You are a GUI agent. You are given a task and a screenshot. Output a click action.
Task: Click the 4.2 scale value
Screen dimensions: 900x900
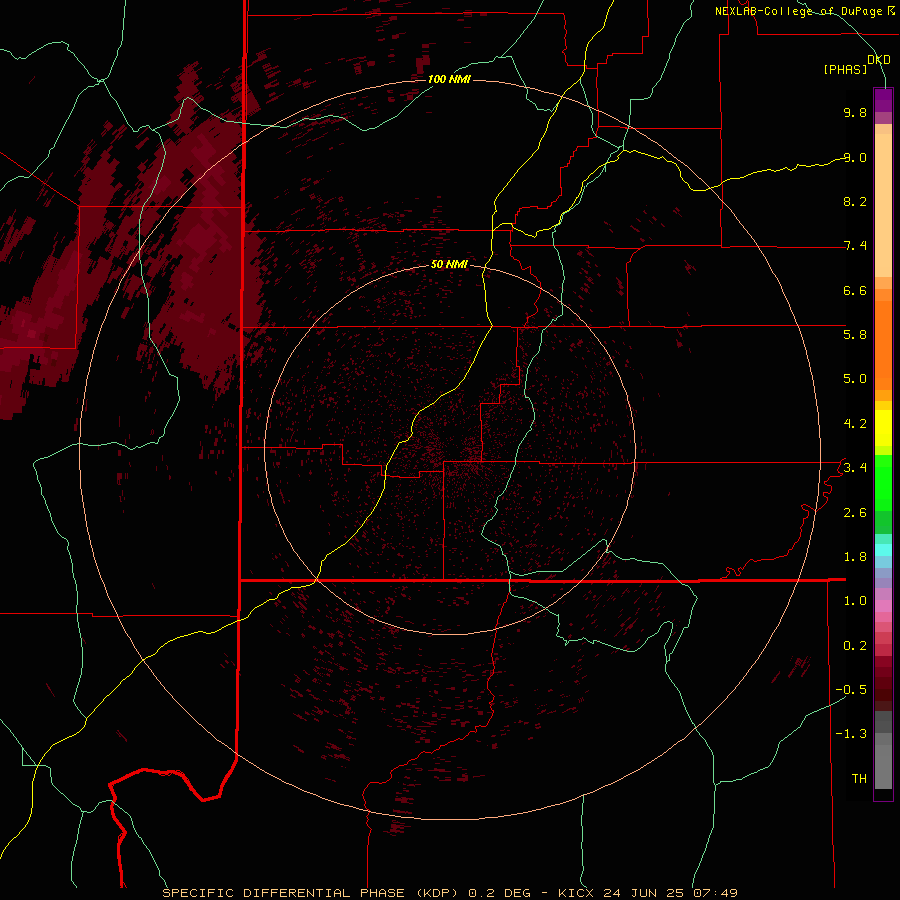pos(855,424)
